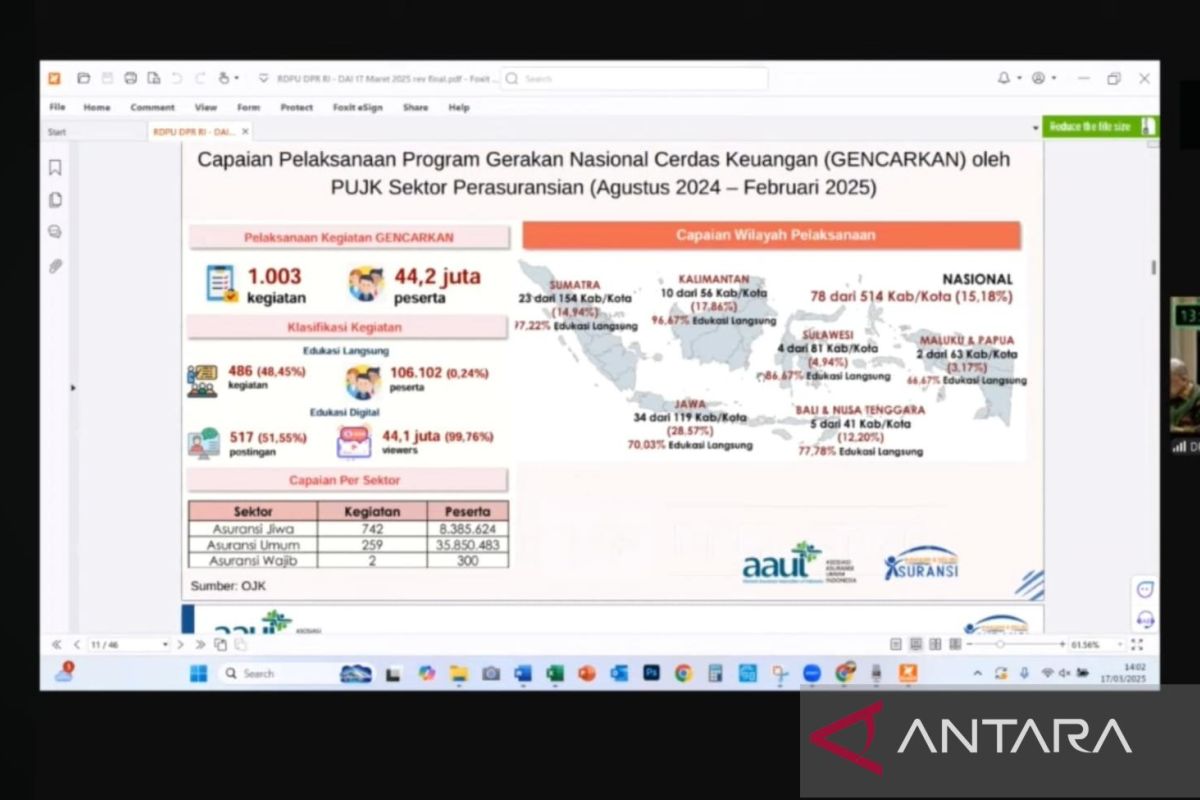Image resolution: width=1200 pixels, height=800 pixels.
Task: Toggle single page view mode
Action: pyautogui.click(x=895, y=645)
